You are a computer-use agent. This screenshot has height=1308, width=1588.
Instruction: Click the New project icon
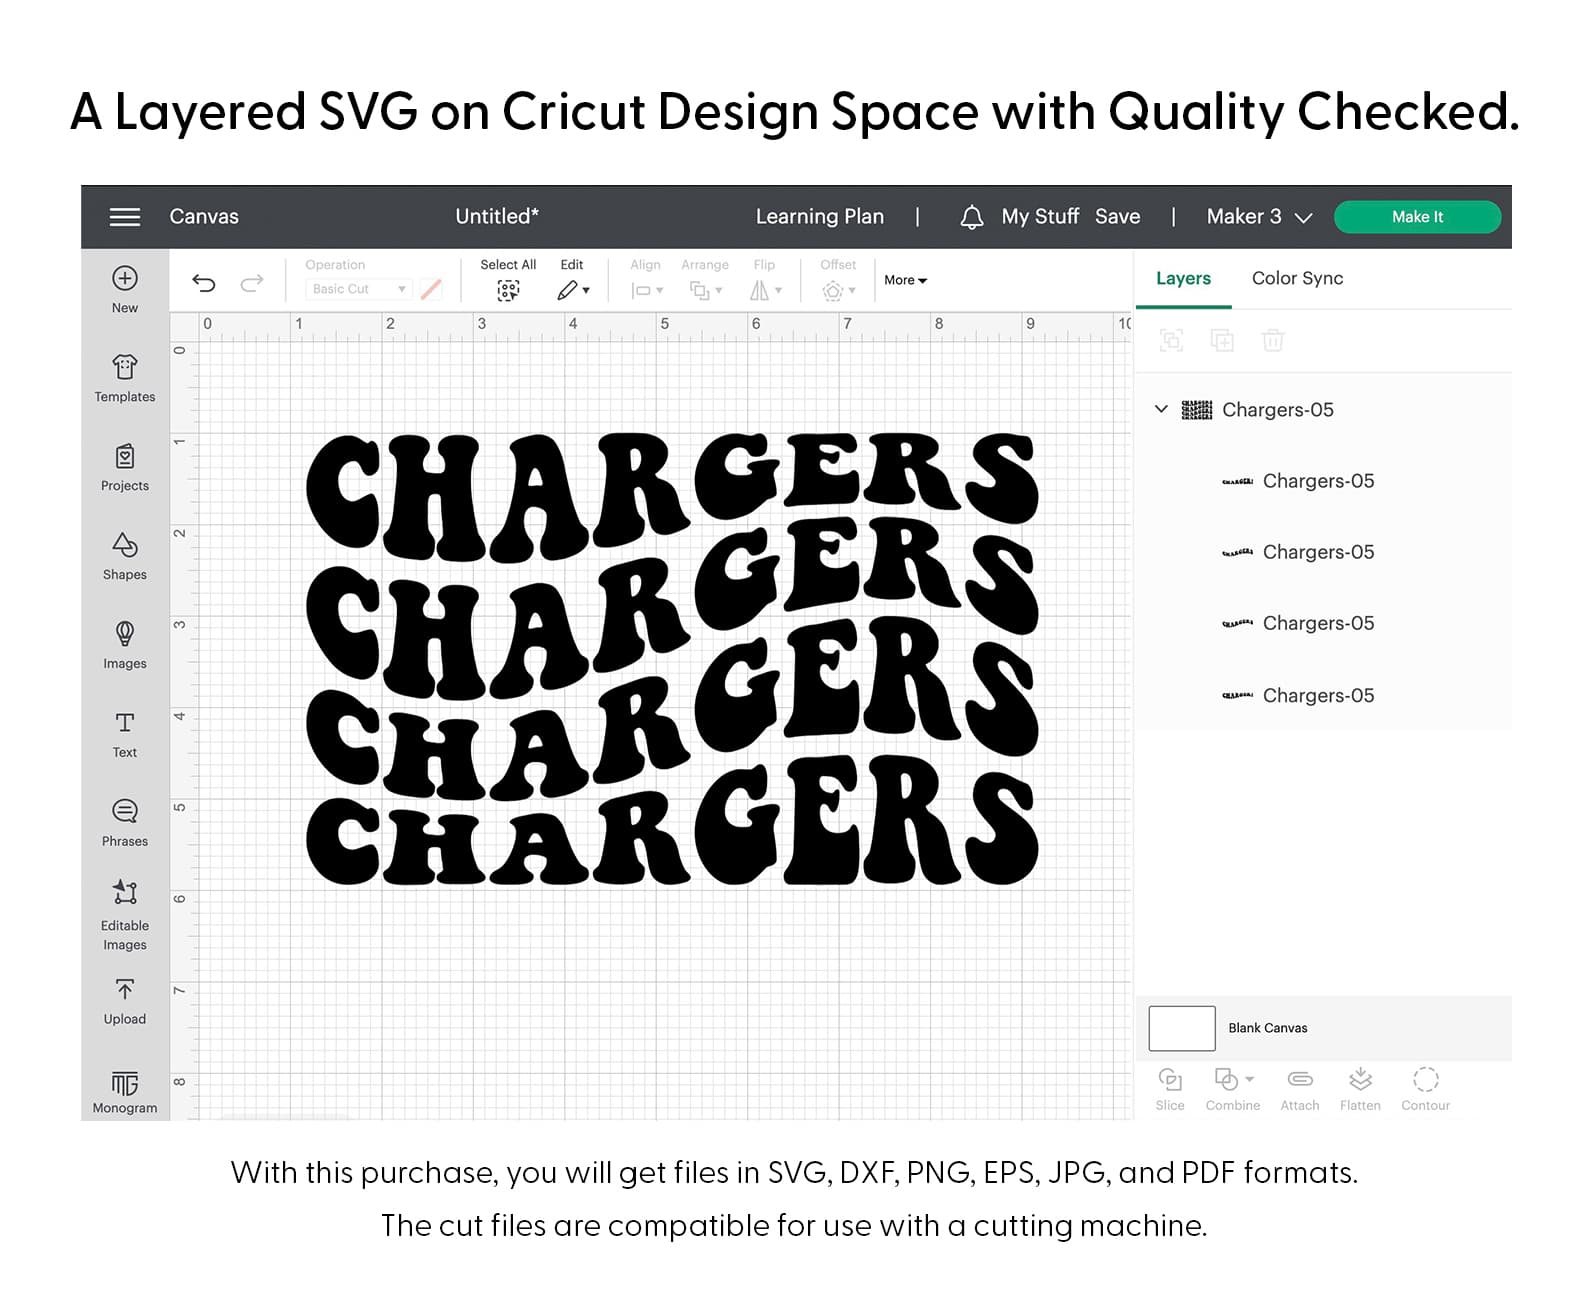pos(125,279)
